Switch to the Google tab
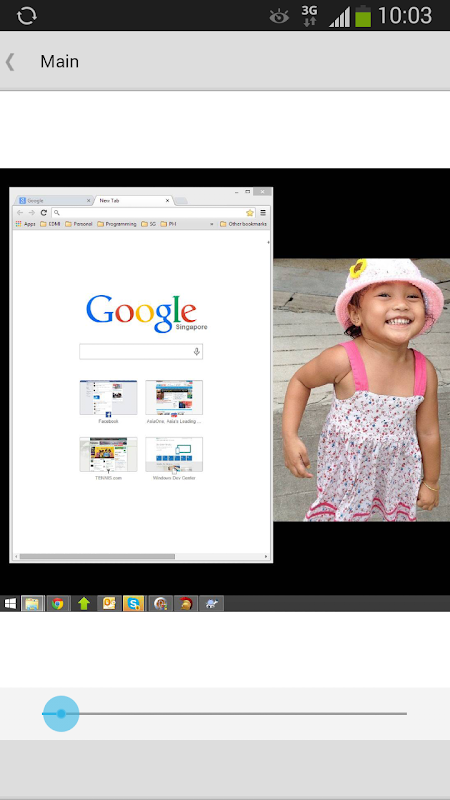450x800 pixels. pyautogui.click(x=54, y=201)
